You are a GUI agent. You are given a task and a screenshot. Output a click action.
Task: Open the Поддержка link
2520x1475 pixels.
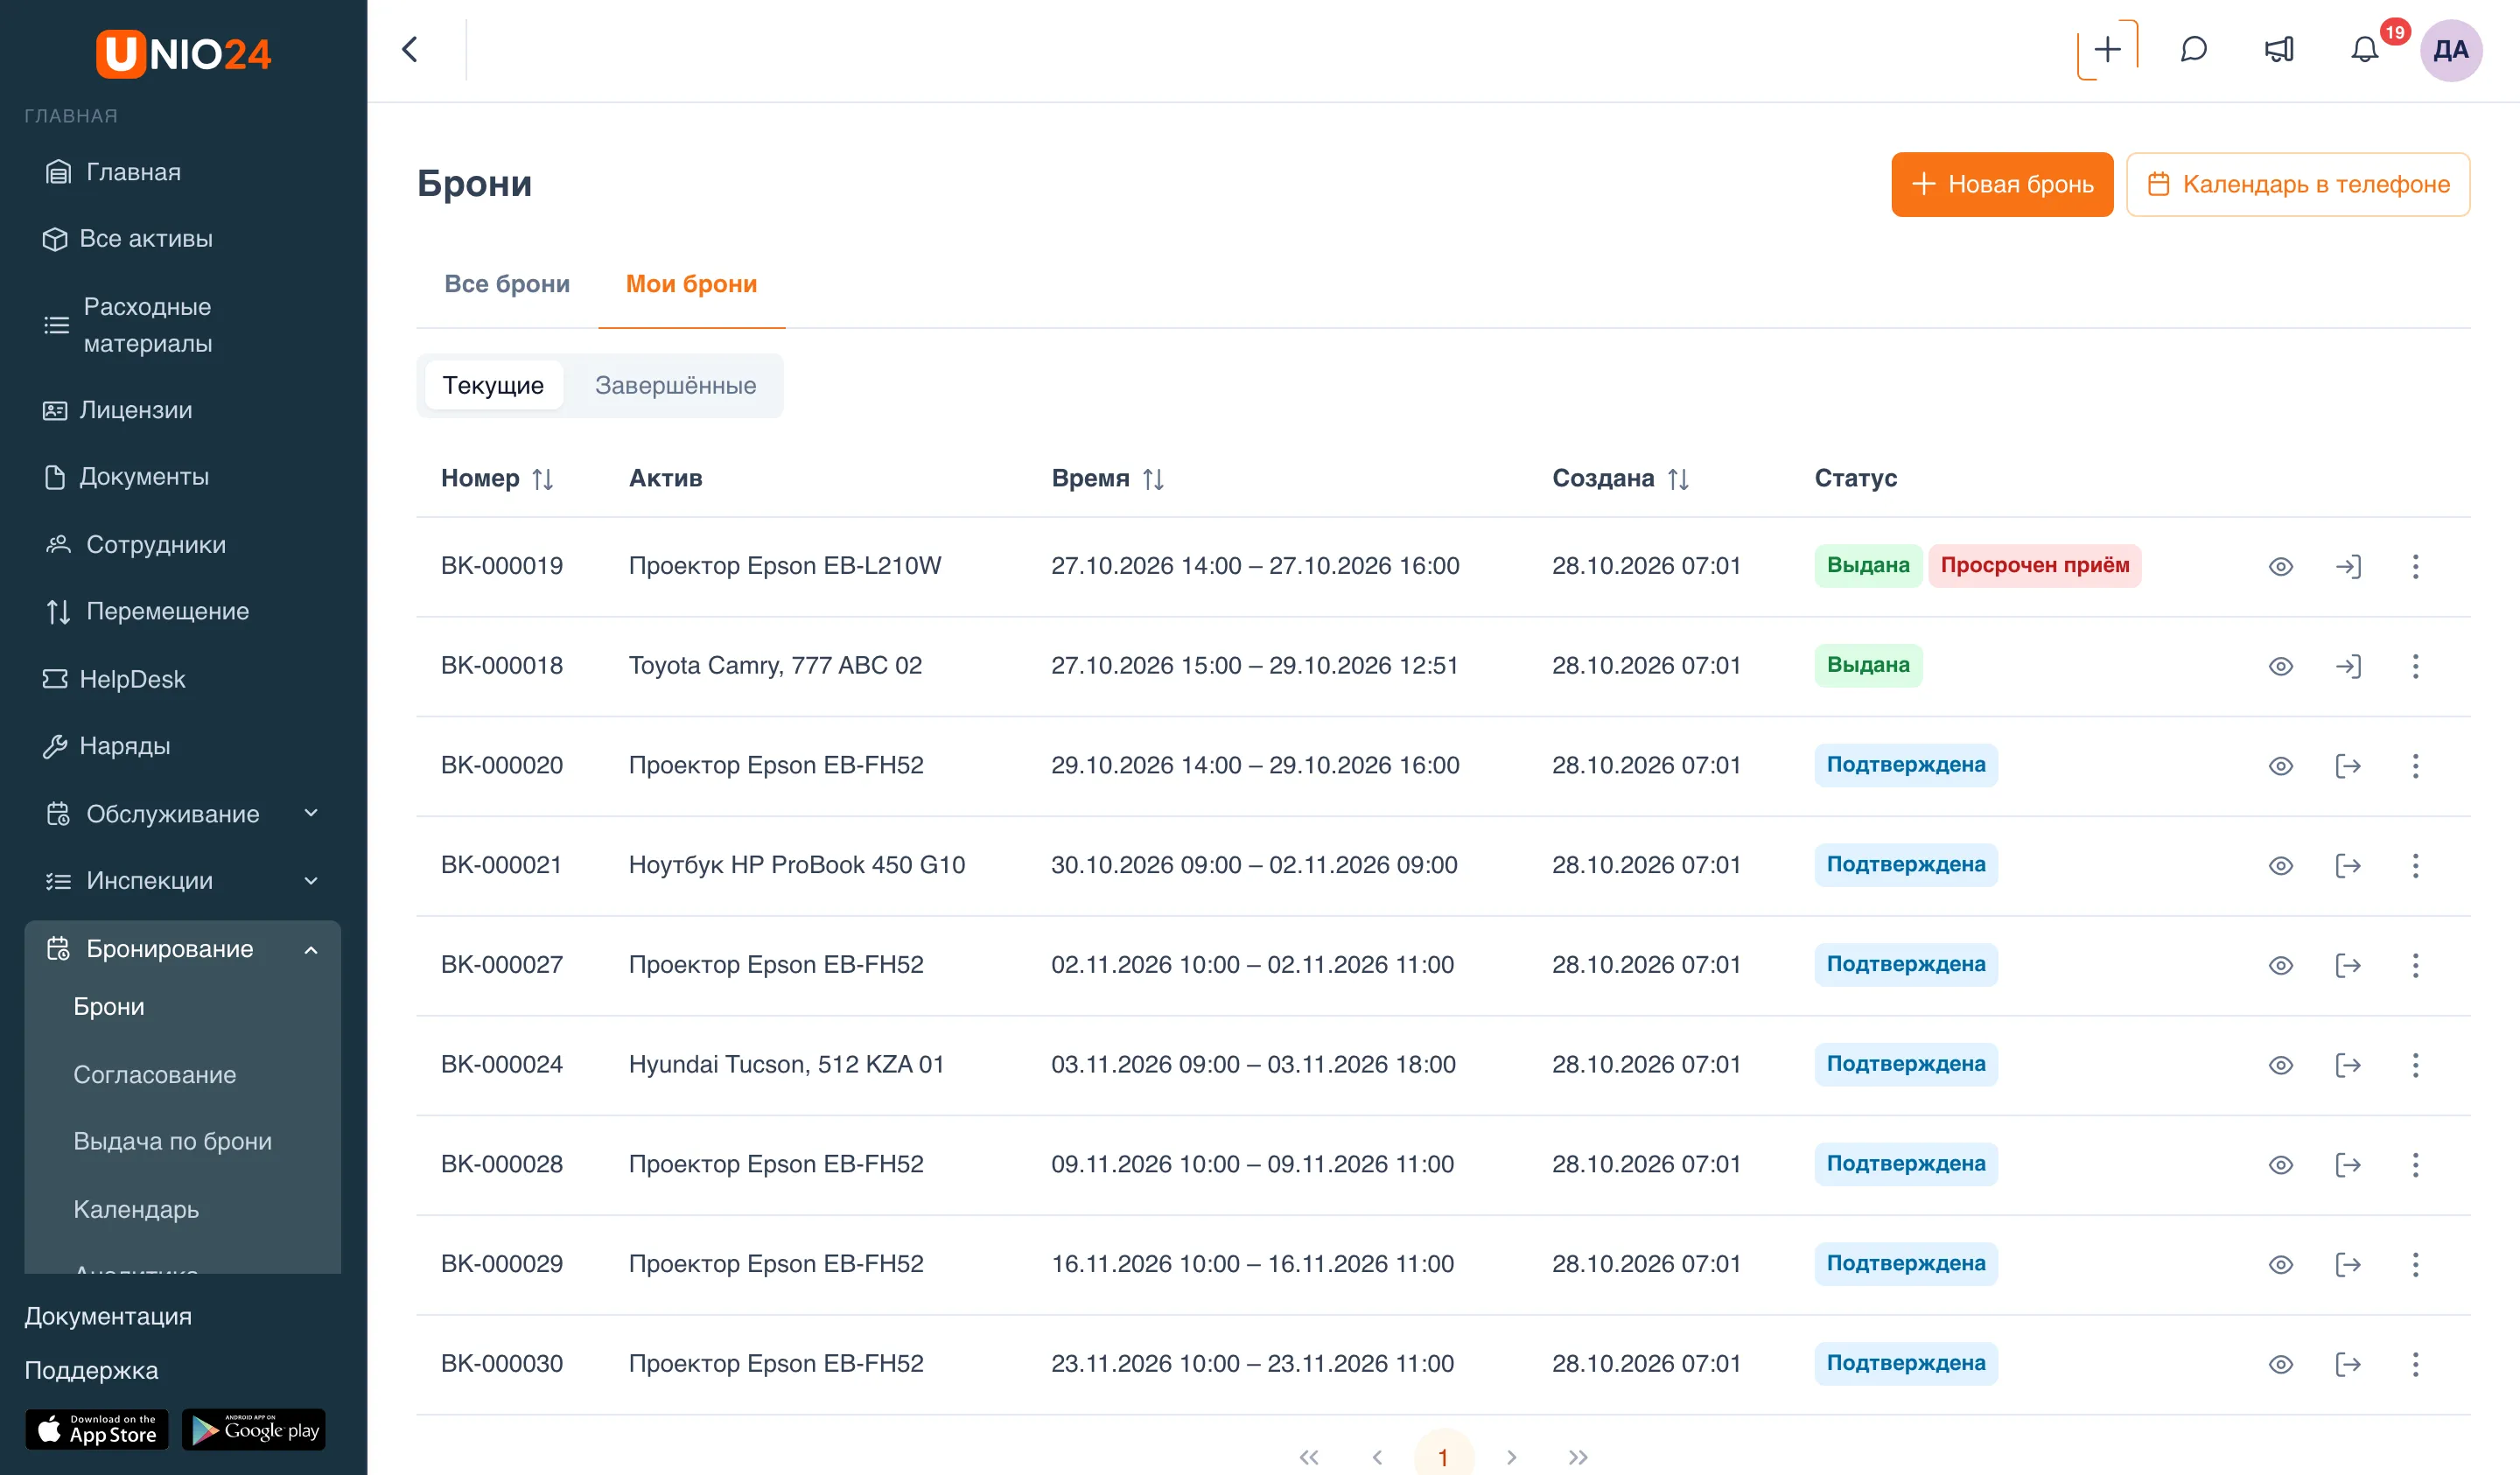91,1370
